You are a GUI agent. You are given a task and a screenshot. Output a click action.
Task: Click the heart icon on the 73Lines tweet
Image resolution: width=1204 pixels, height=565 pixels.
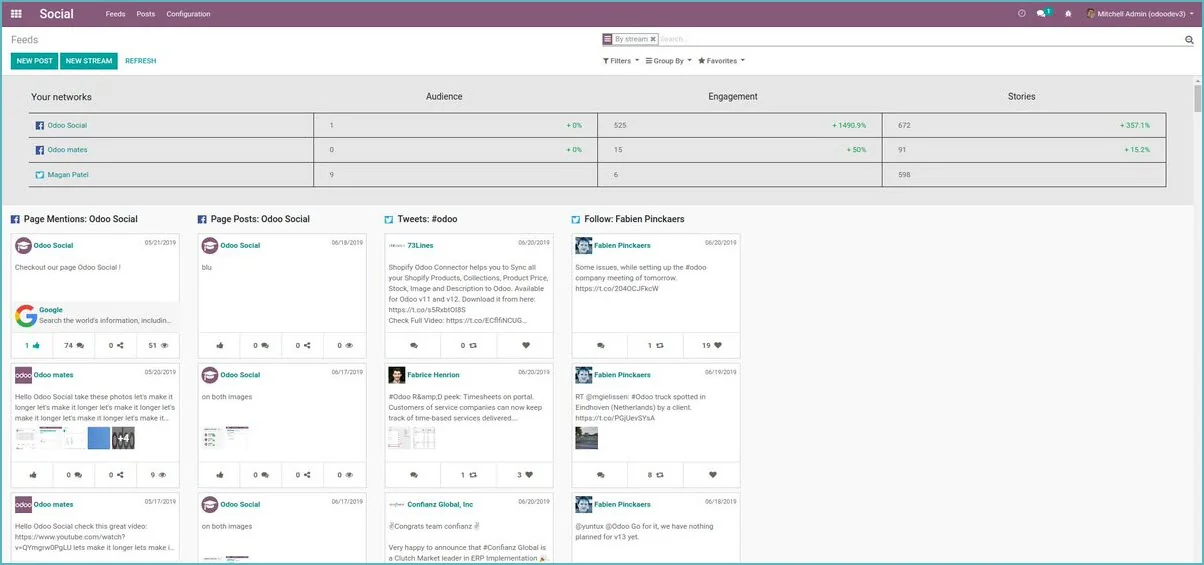pyautogui.click(x=527, y=345)
